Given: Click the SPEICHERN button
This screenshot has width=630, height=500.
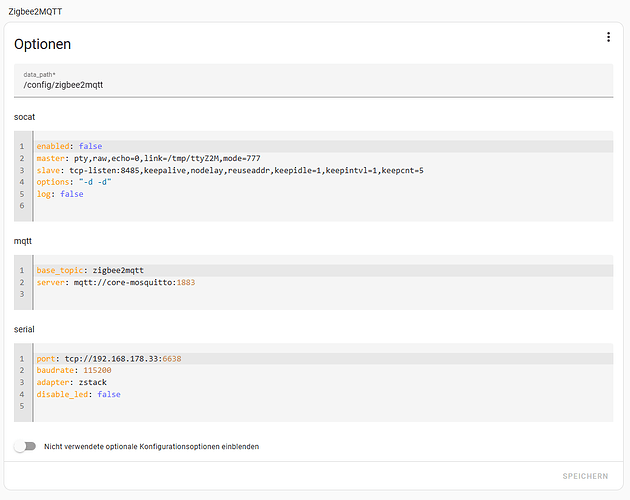Looking at the screenshot, I should click(x=584, y=478).
